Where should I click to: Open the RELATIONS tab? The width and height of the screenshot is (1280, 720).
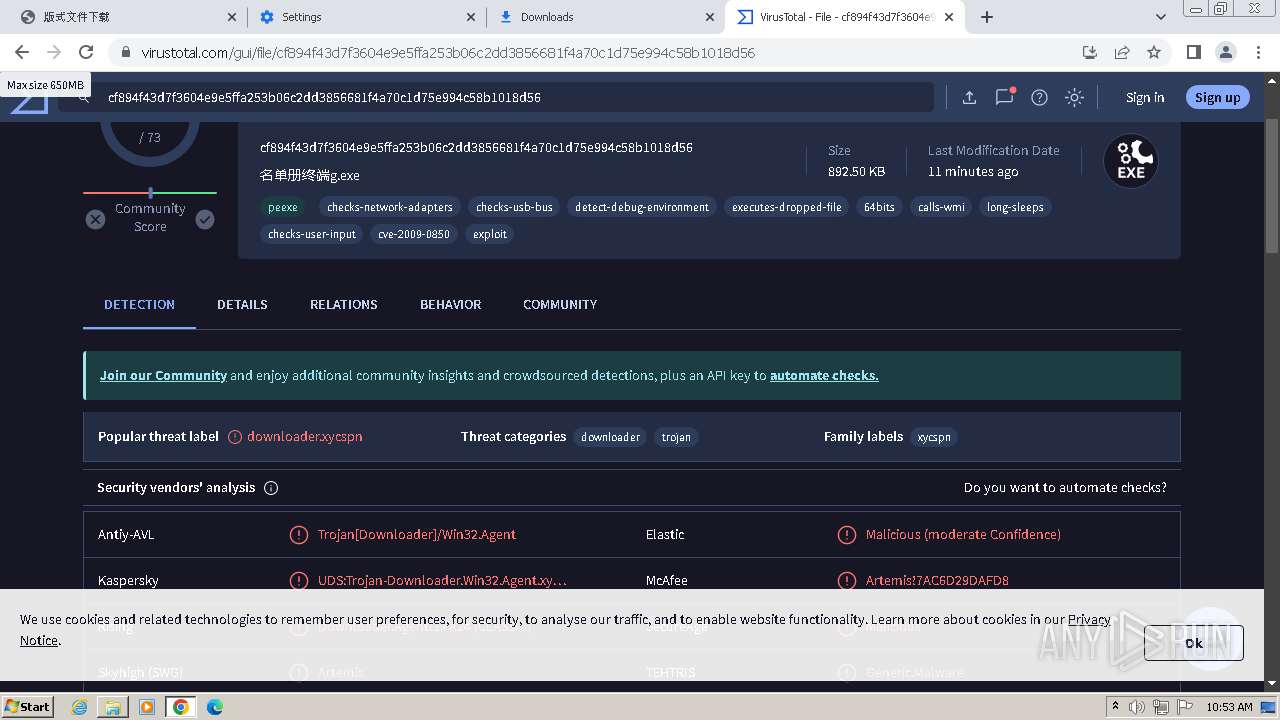click(344, 304)
